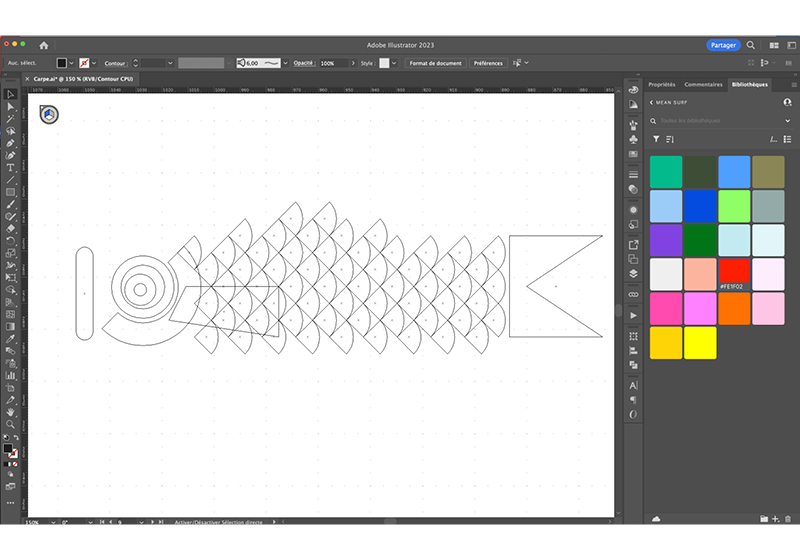Switch Libraries to list view

[788, 139]
